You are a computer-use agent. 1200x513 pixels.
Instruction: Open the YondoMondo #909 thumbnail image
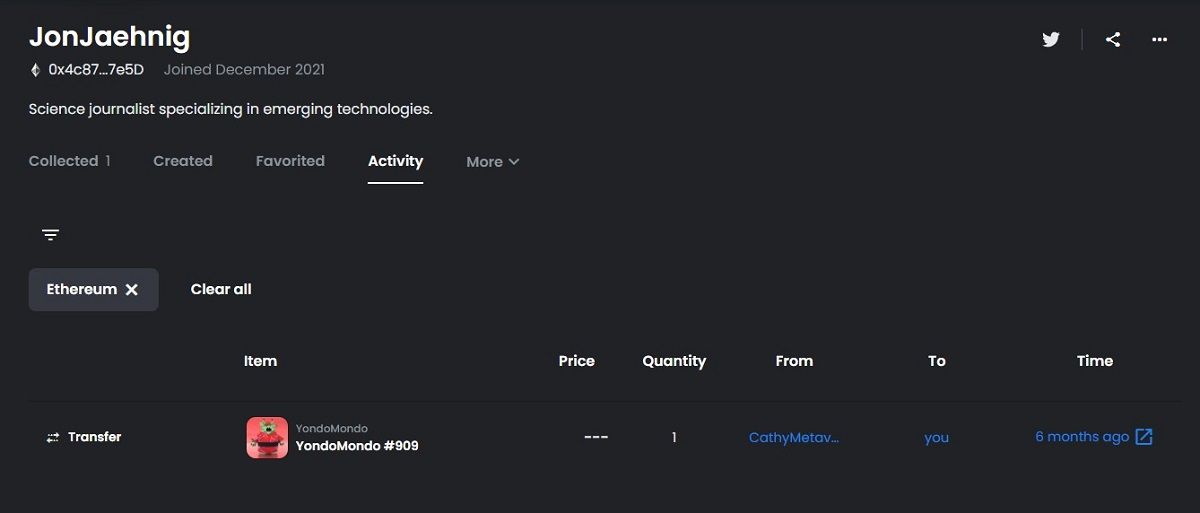pyautogui.click(x=267, y=437)
